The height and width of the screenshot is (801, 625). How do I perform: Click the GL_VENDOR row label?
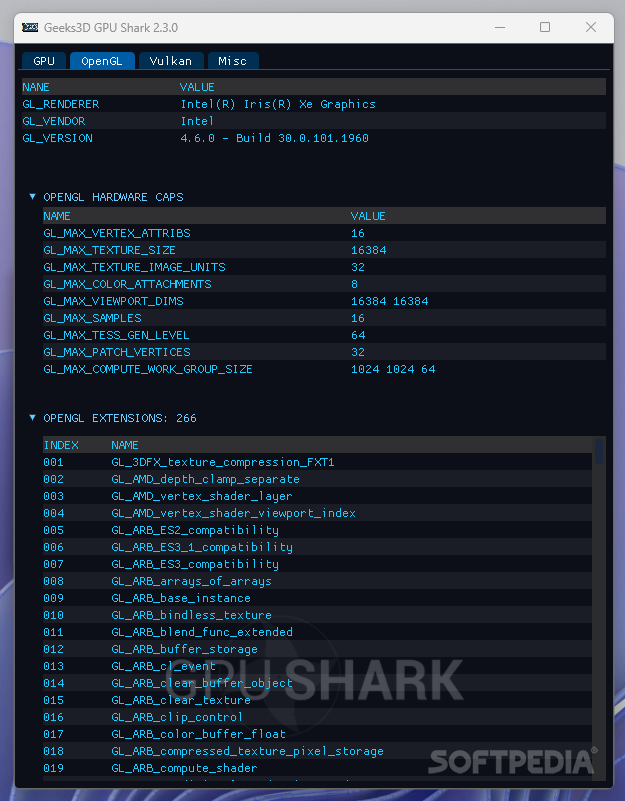[x=54, y=121]
